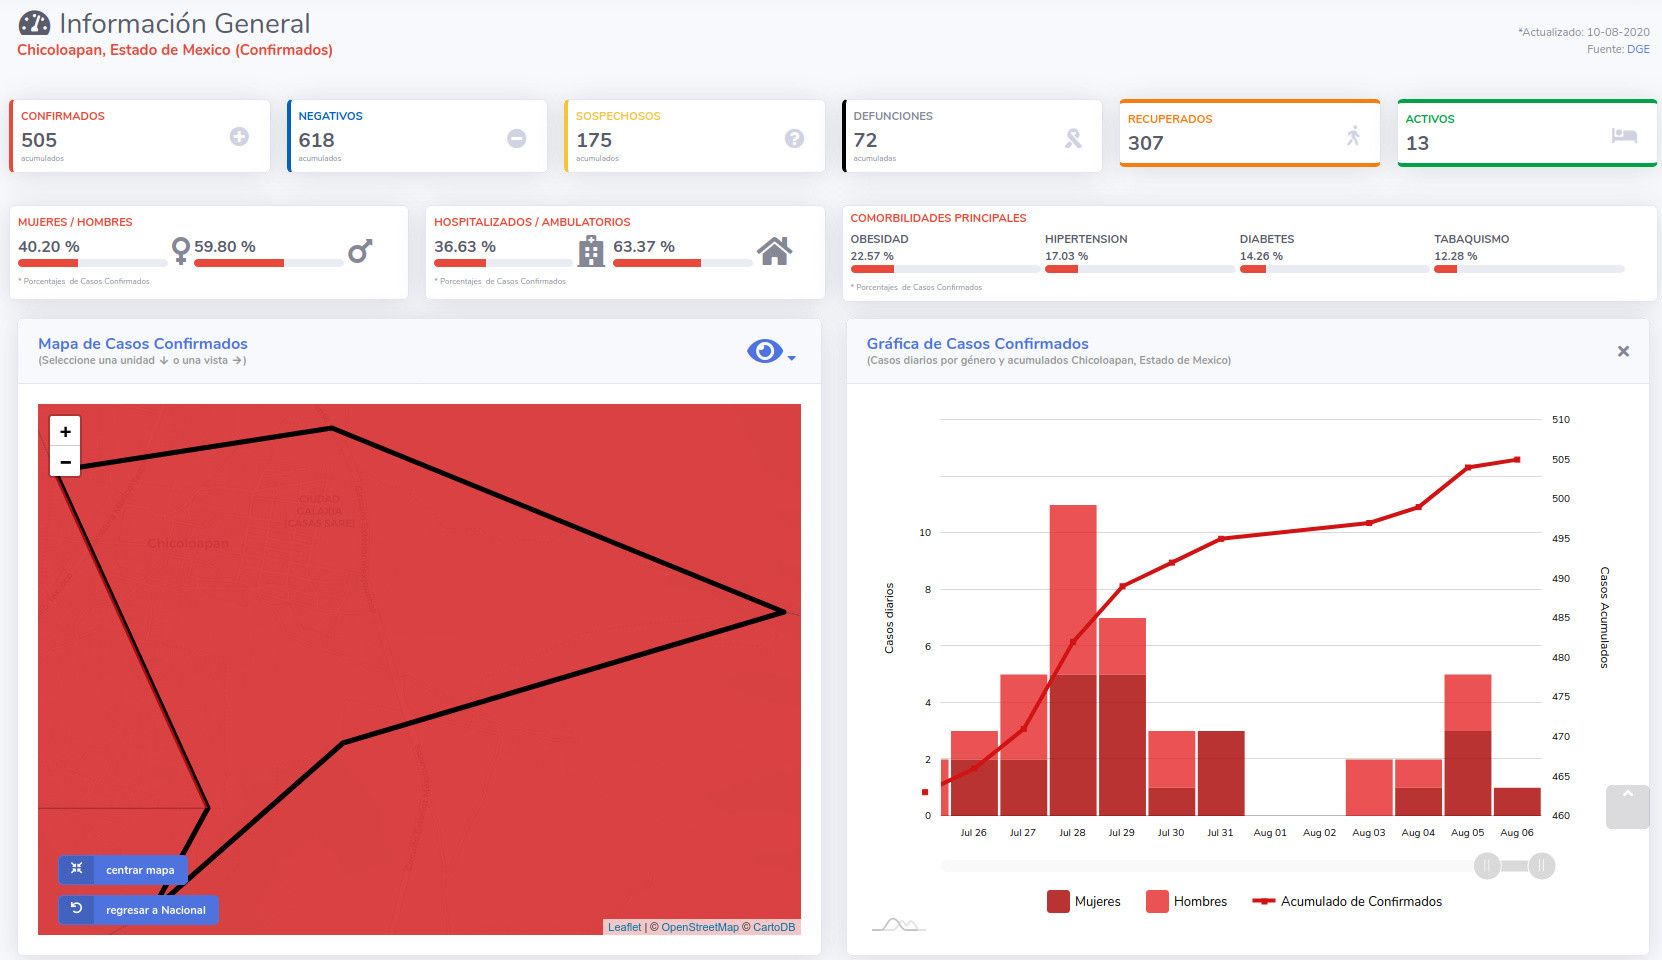Viewport: 1662px width, 960px height.
Task: Click the 59.80 % men percentage text
Action: click(225, 246)
